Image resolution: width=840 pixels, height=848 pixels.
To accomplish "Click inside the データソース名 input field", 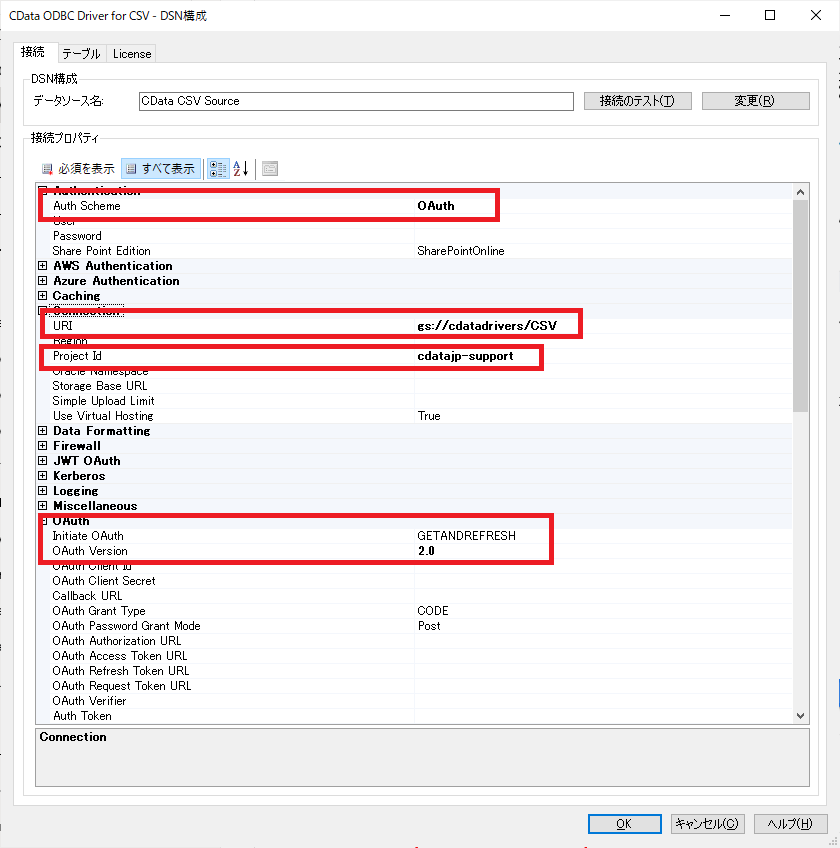I will (355, 100).
